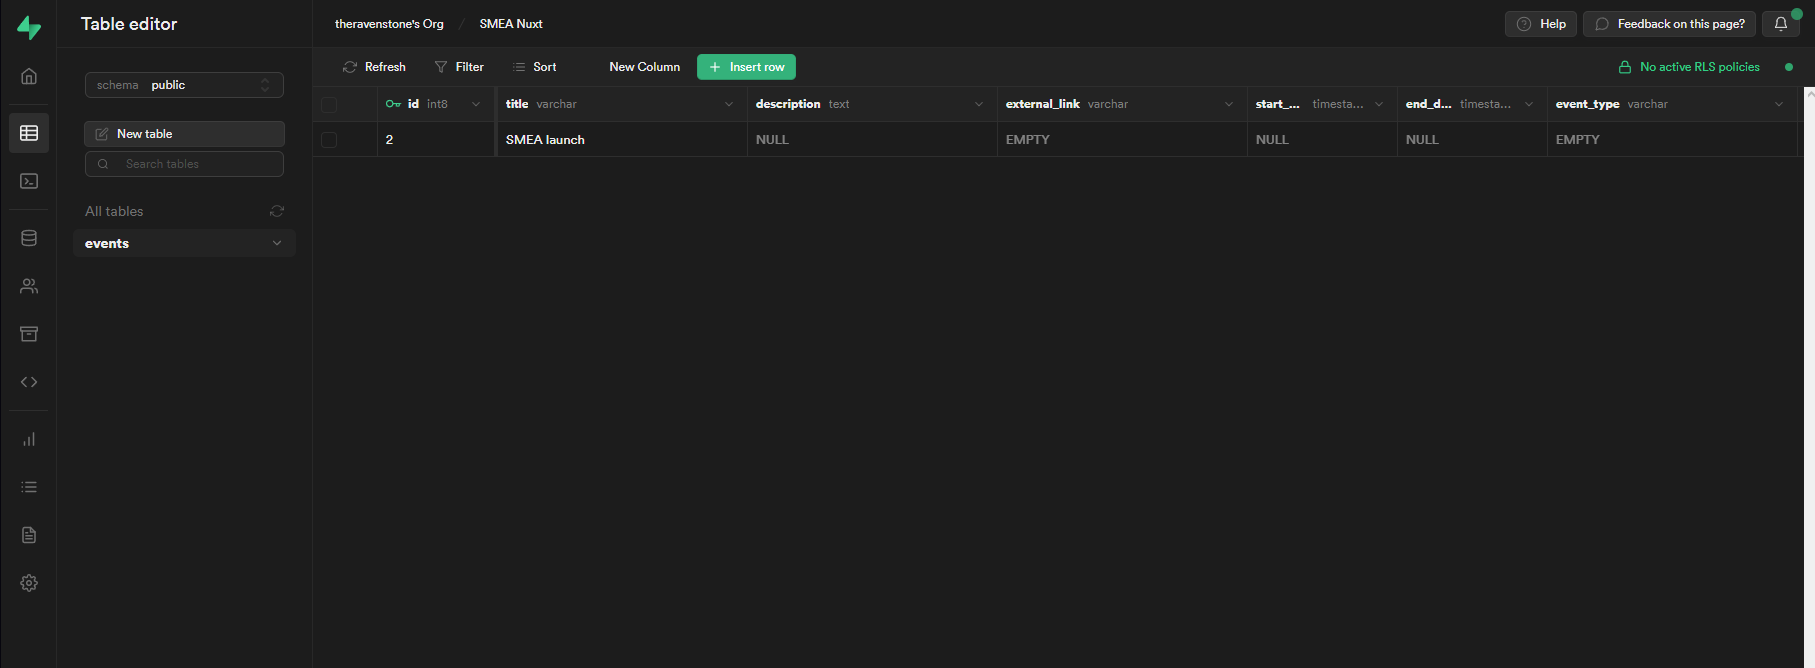Open the Storage archive icon
The image size is (1815, 668).
tap(29, 334)
